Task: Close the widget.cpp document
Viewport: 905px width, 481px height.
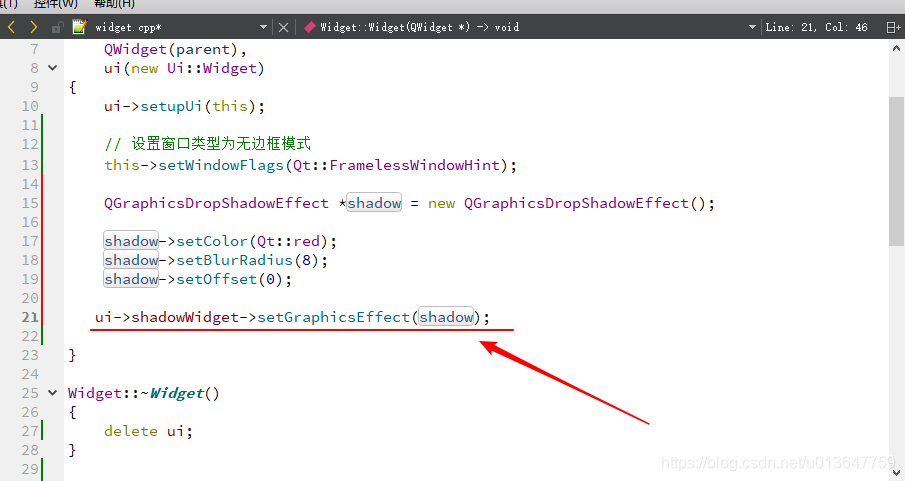Action: [283, 27]
